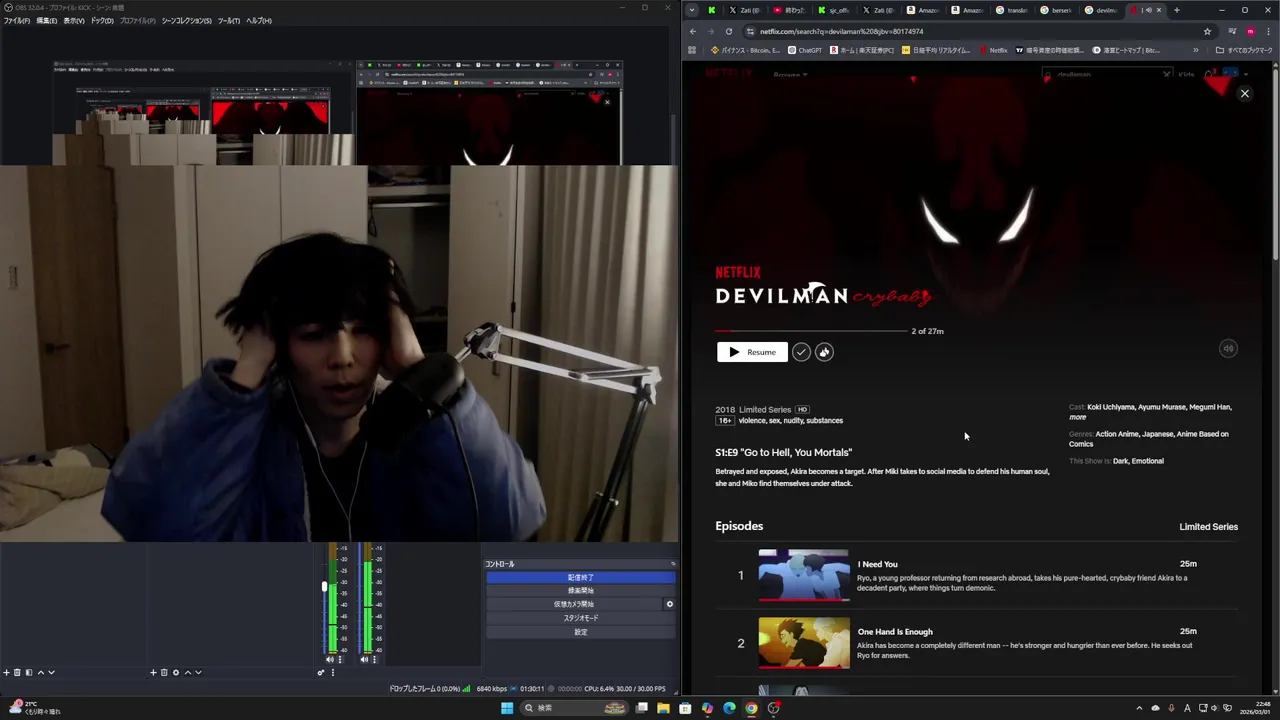Click the Resume play button on Netflix
The width and height of the screenshot is (1280, 720).
pos(752,352)
